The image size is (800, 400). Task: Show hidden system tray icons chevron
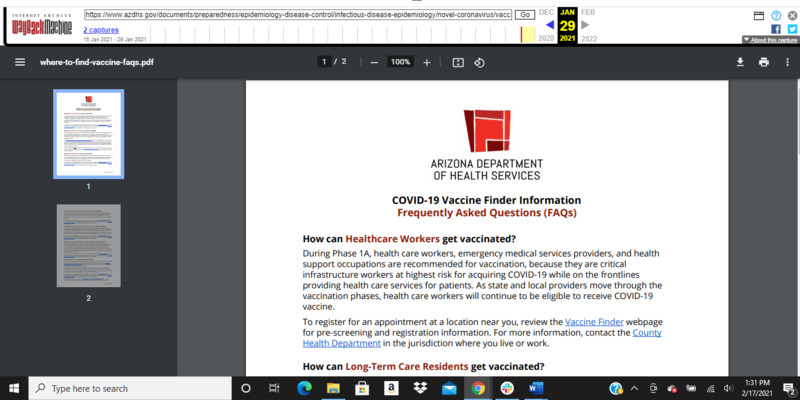636,388
